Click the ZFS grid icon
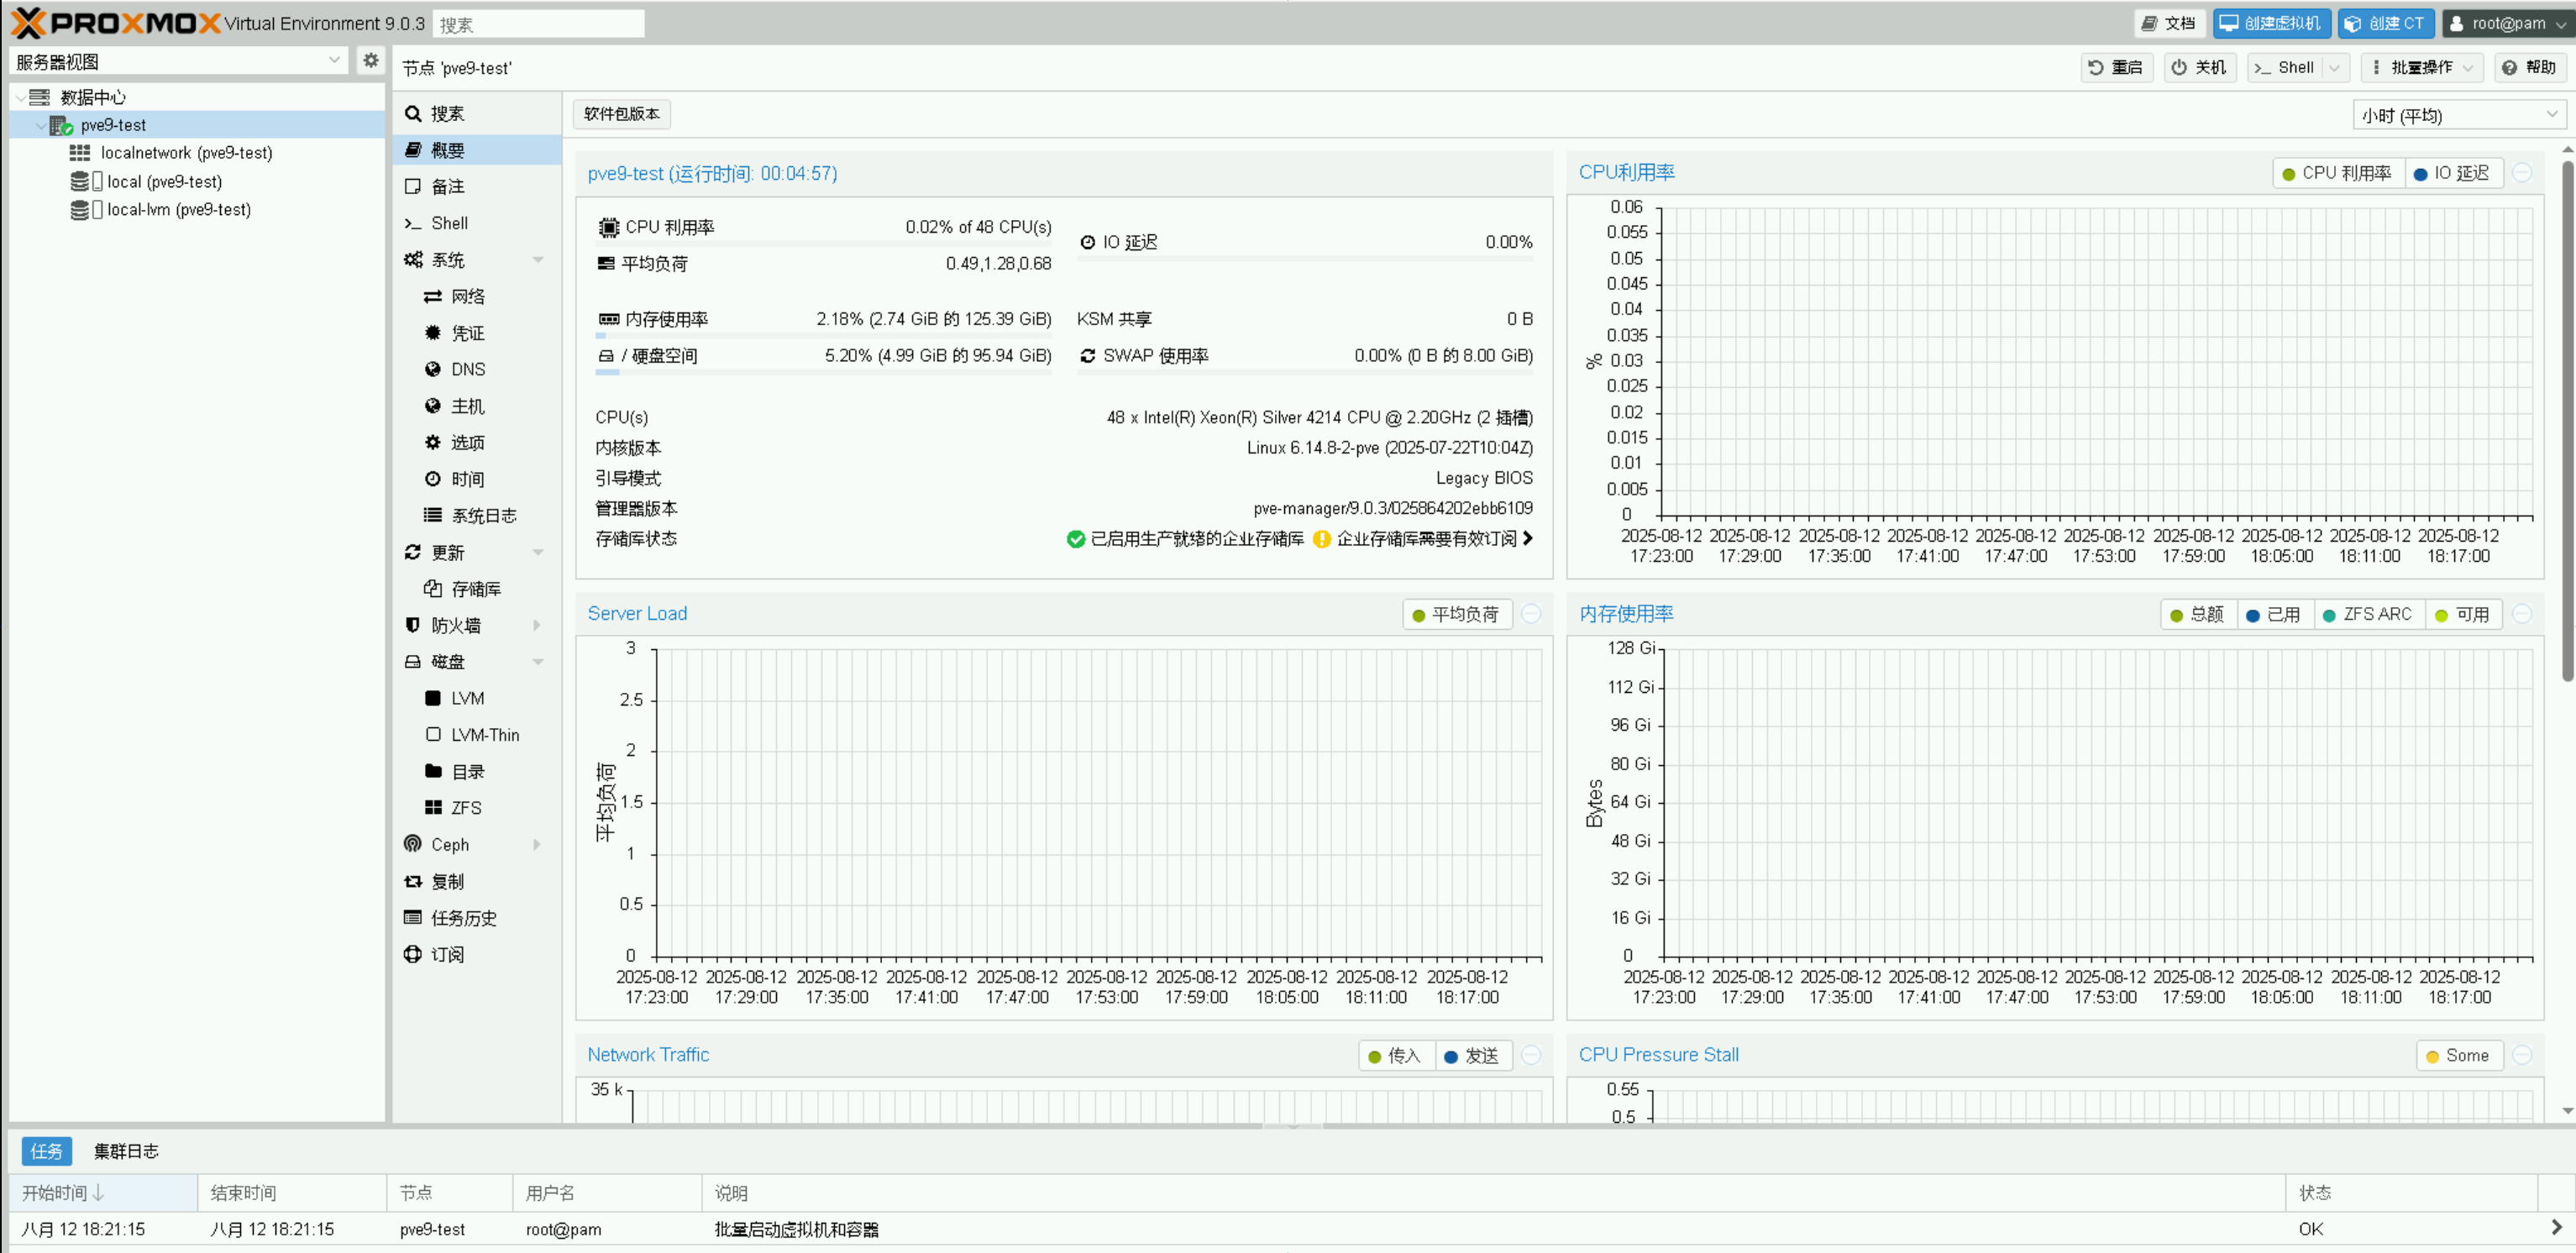 point(433,807)
